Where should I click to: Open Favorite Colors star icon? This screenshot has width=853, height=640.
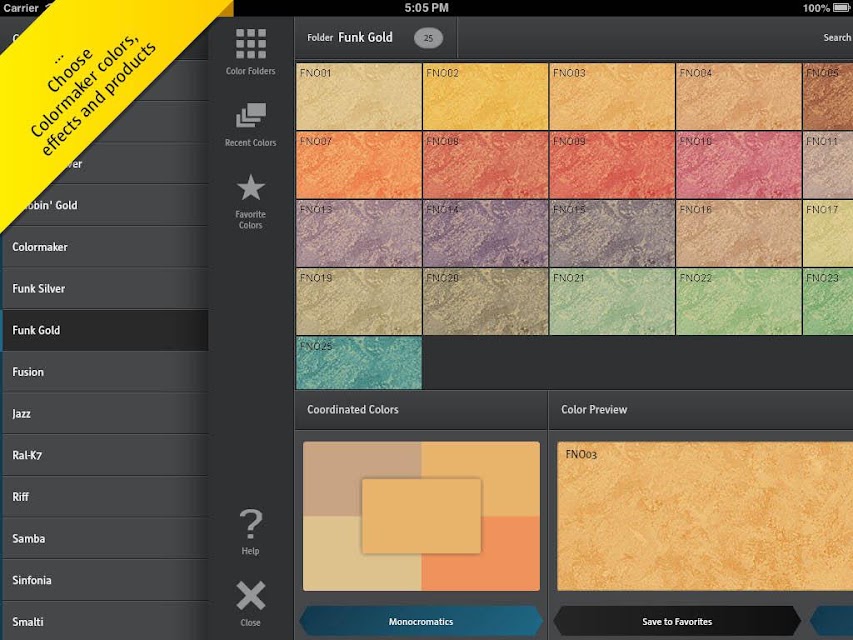(251, 187)
